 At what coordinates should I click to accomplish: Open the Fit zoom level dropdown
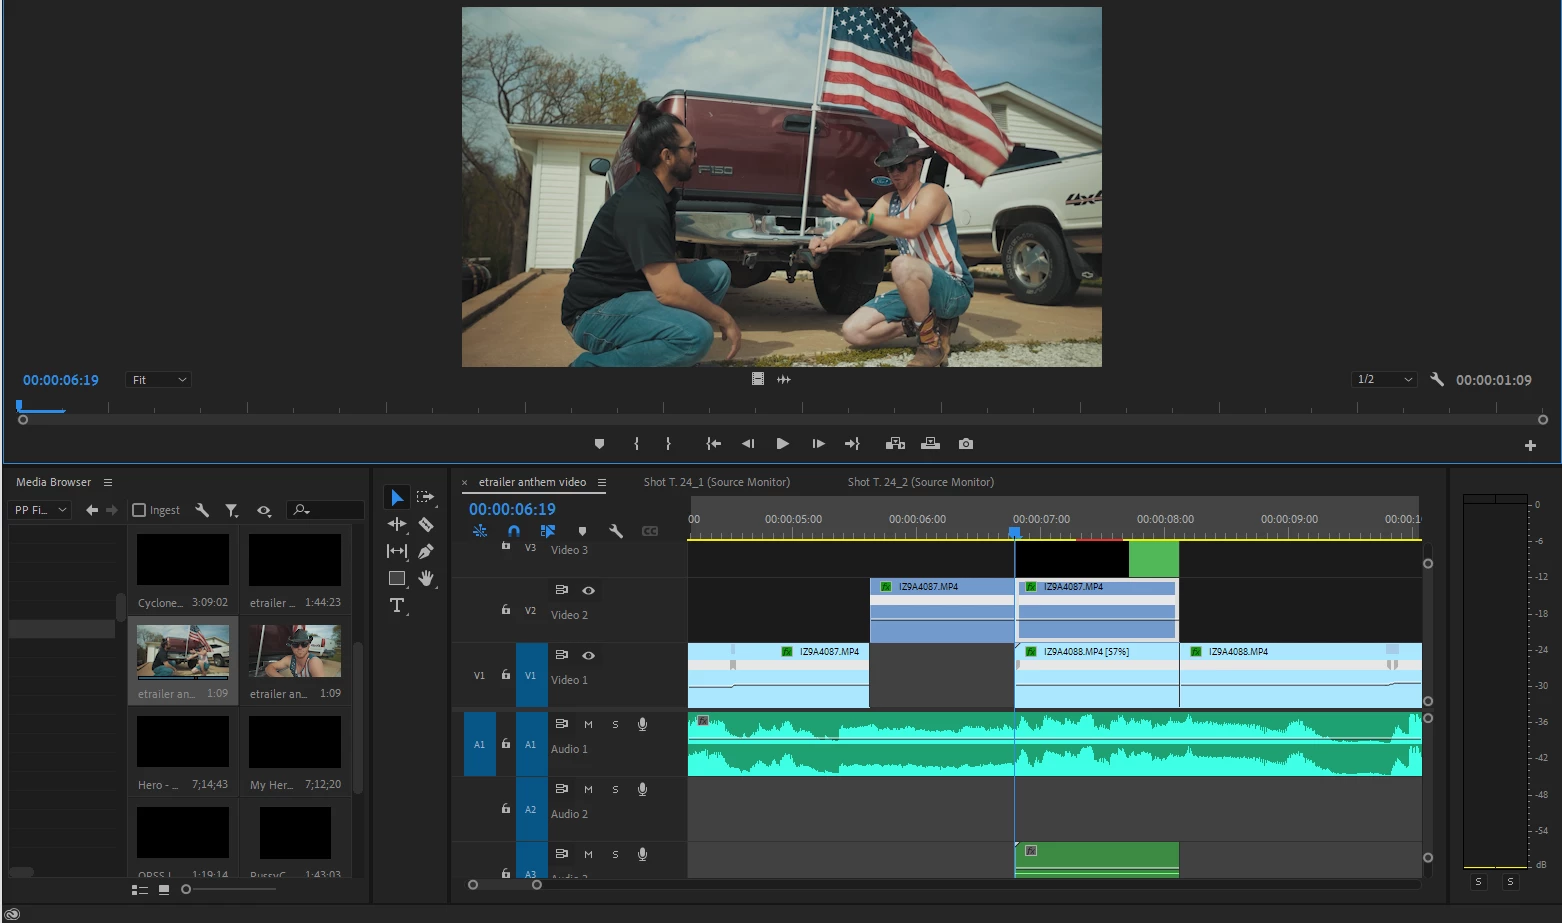pos(158,380)
